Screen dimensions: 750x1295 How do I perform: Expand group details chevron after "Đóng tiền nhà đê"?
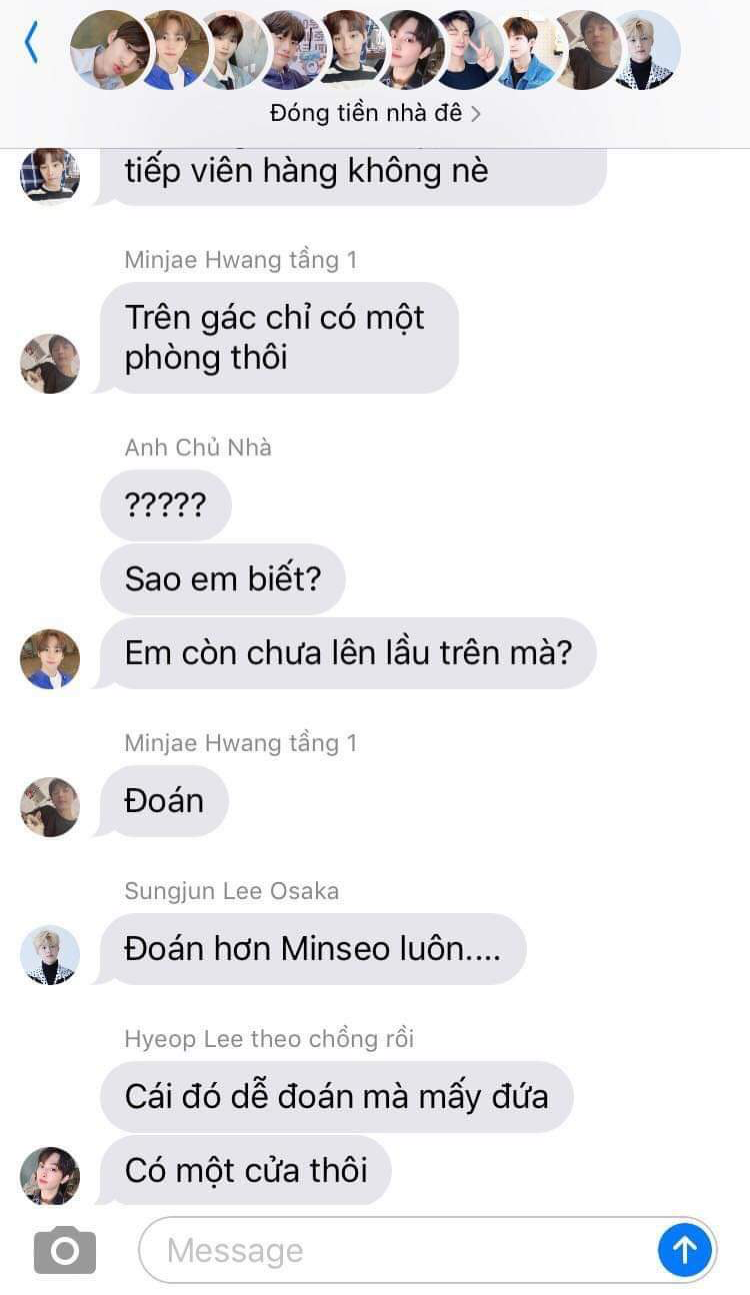tap(476, 114)
